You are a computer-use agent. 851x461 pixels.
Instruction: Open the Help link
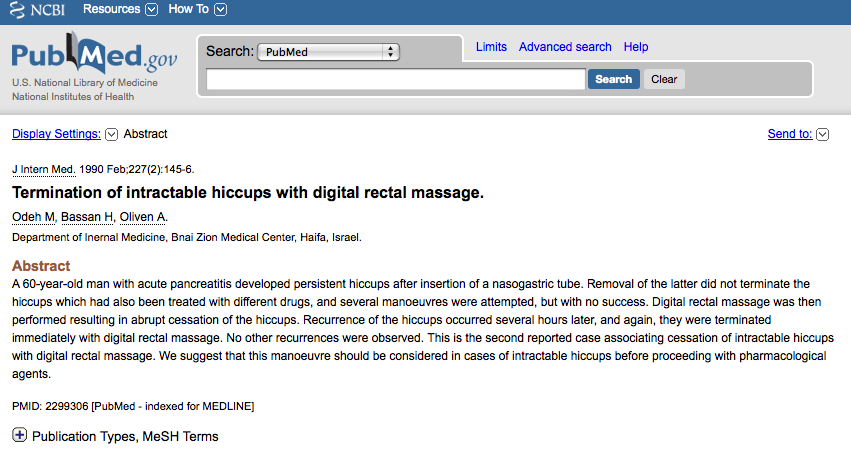click(x=636, y=47)
